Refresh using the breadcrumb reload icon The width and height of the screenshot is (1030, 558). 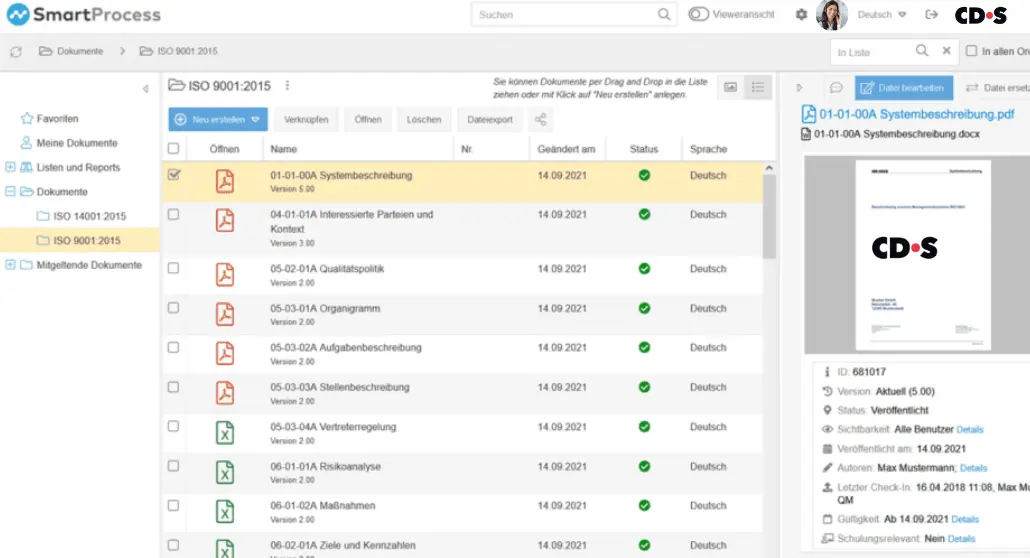16,51
